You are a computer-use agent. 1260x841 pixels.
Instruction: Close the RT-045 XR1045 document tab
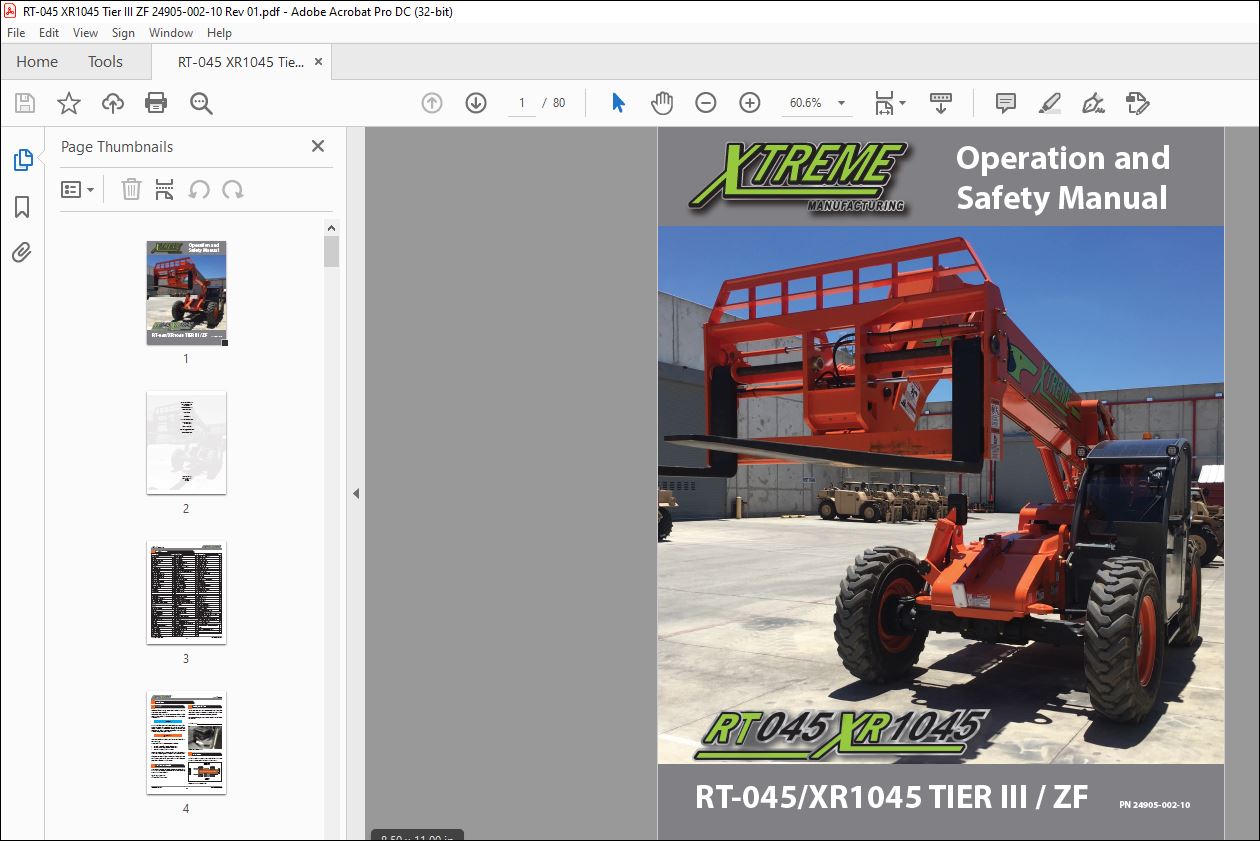point(319,61)
